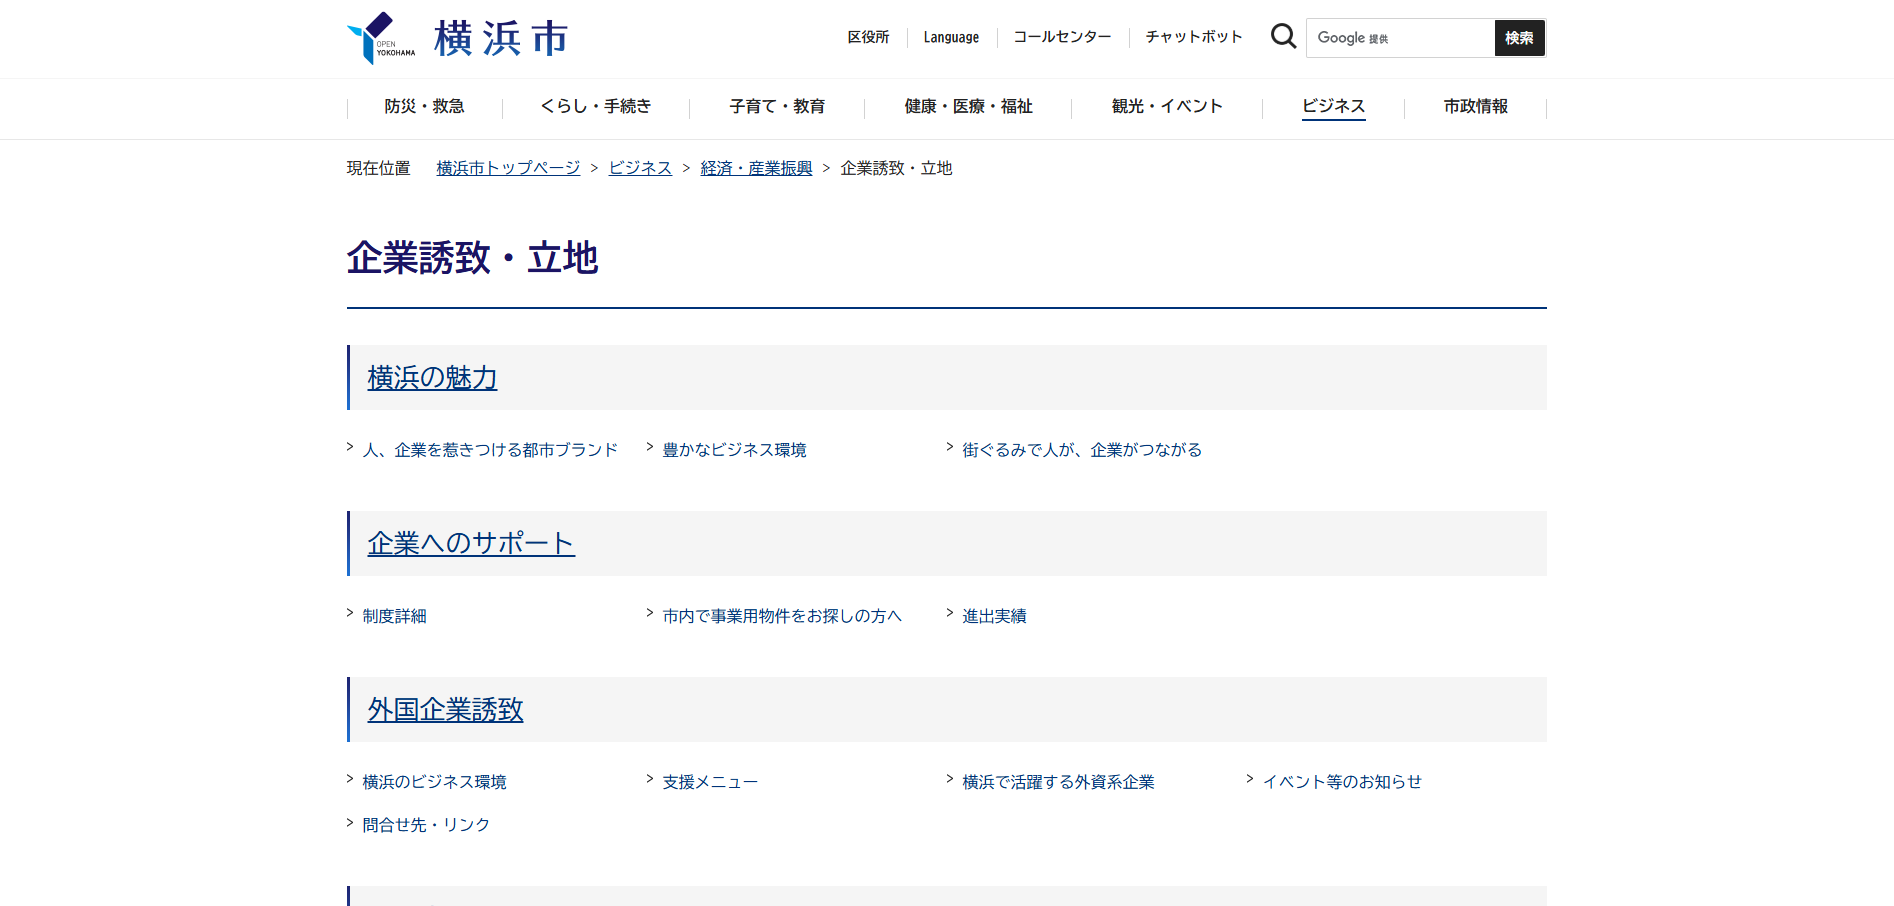Open 問合せ先・リンク link
1894x906 pixels.
click(x=426, y=825)
